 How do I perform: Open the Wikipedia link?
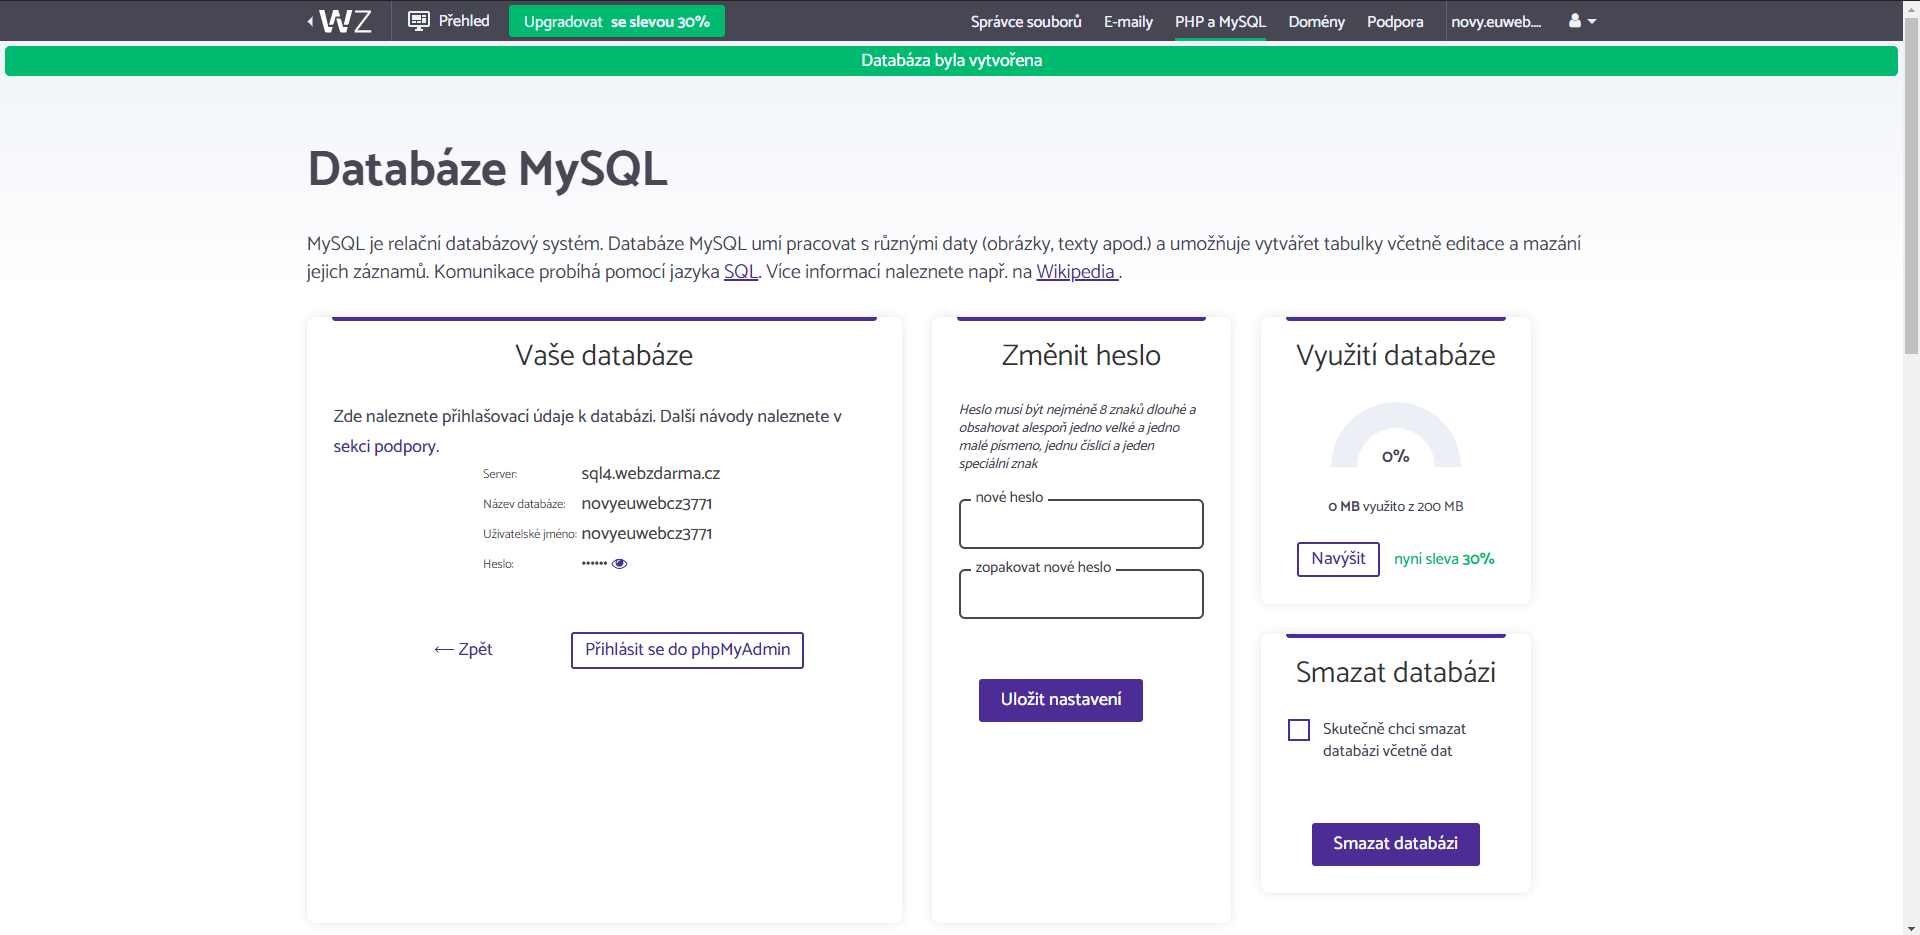[1077, 272]
